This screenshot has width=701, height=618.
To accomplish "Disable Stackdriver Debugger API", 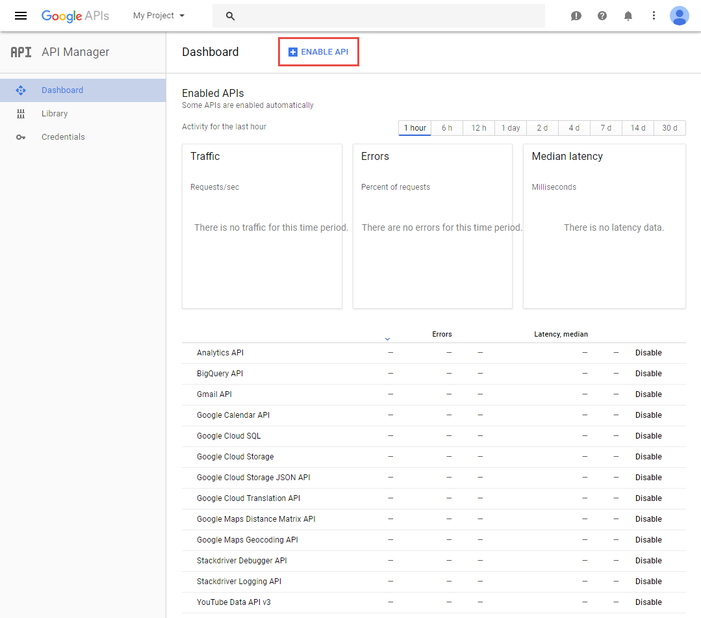I will coord(648,561).
